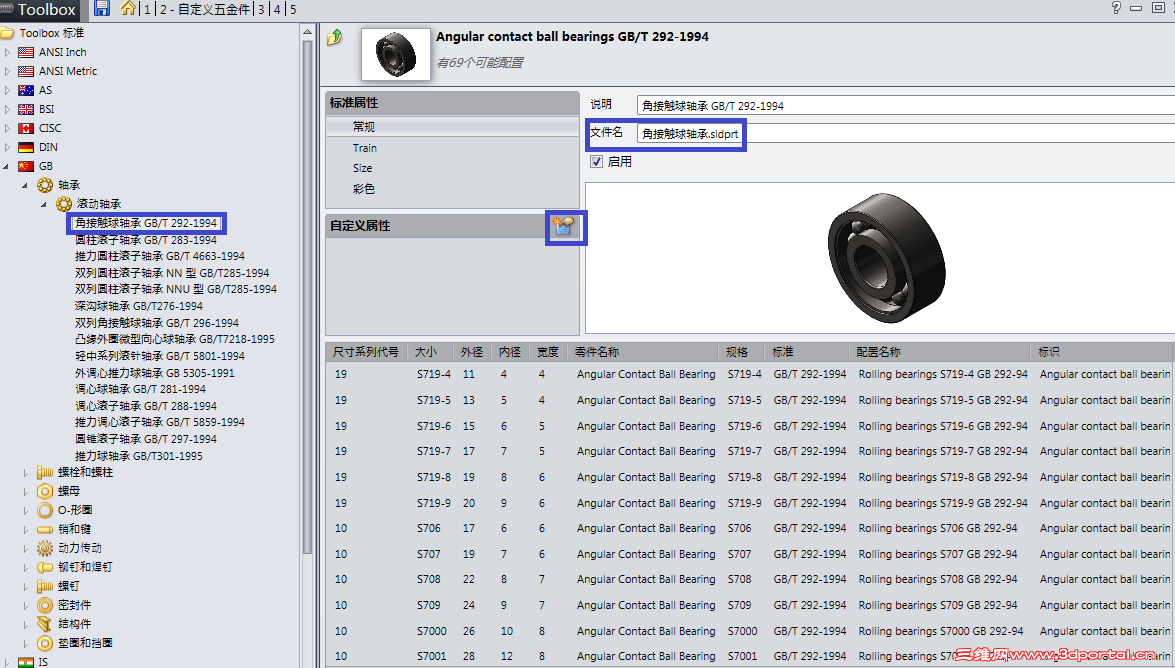Click the GB China flag icon

click(26, 166)
